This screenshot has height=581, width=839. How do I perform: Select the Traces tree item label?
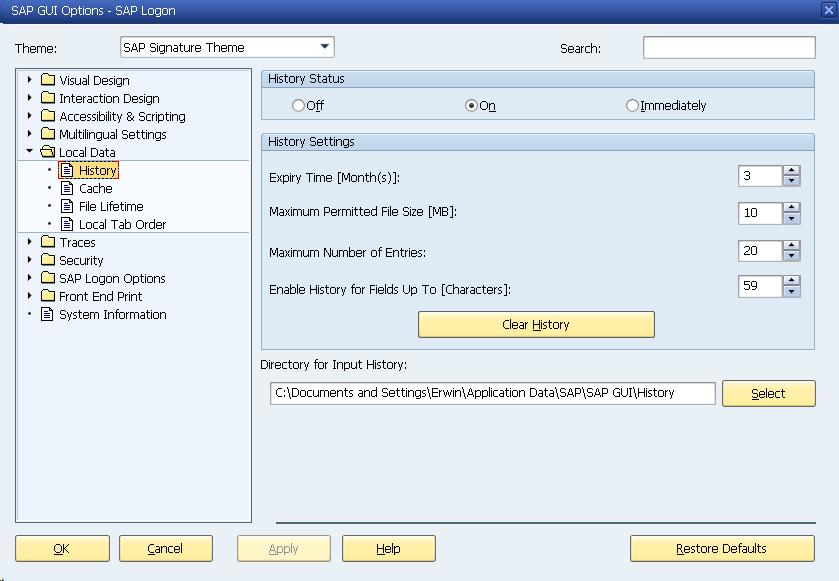[x=78, y=242]
